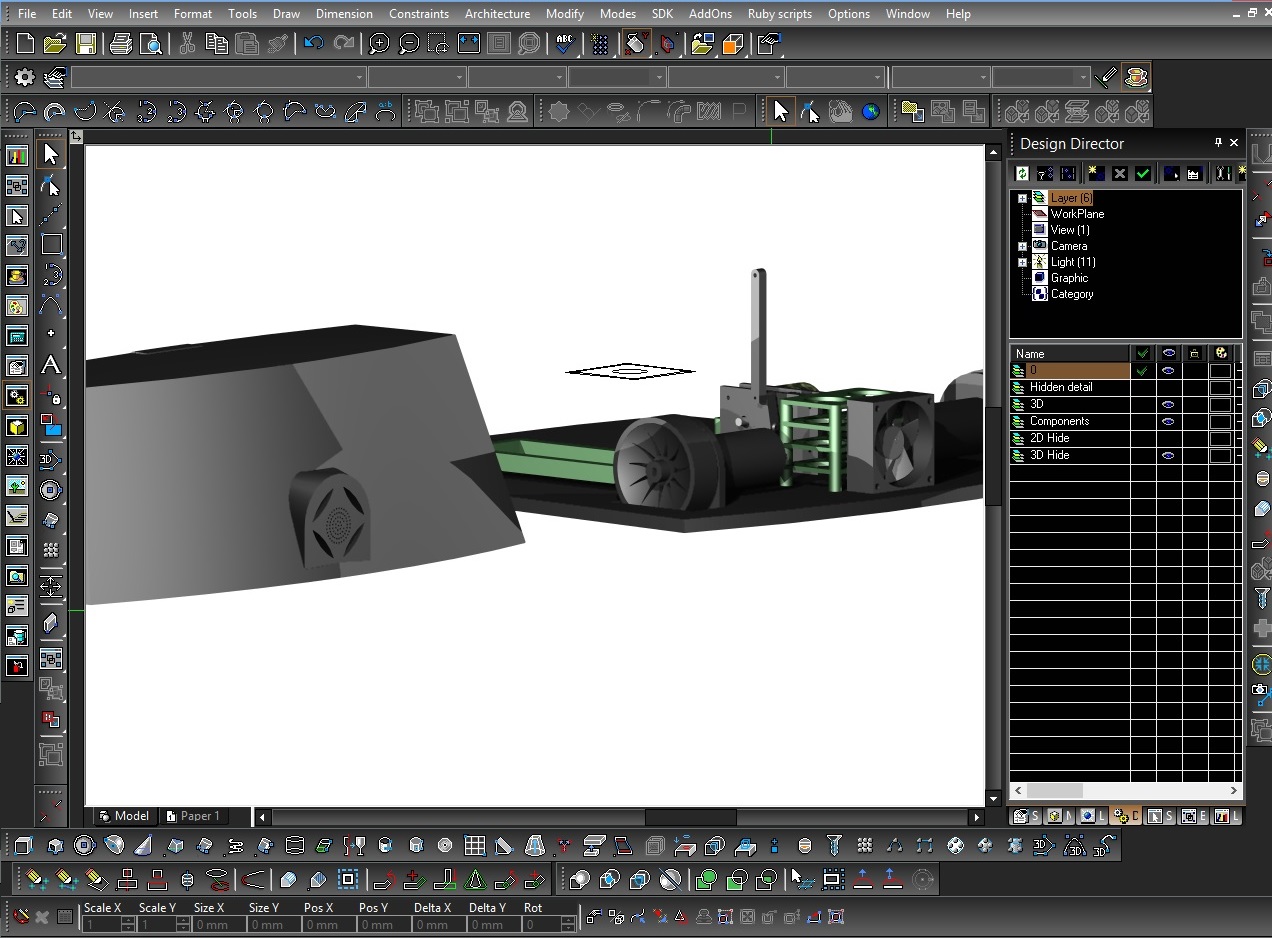Viewport: 1272px width, 938px height.
Task: Expand the Light (11) tree node
Action: coord(1022,262)
